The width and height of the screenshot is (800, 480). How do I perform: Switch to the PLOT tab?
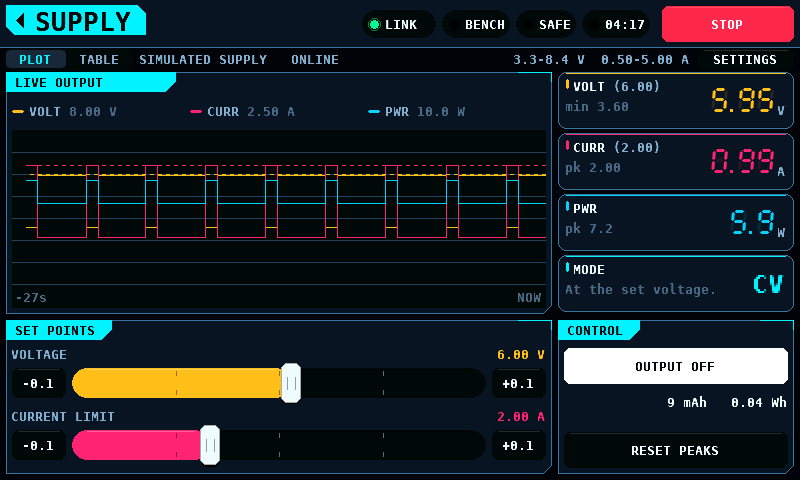[35, 60]
